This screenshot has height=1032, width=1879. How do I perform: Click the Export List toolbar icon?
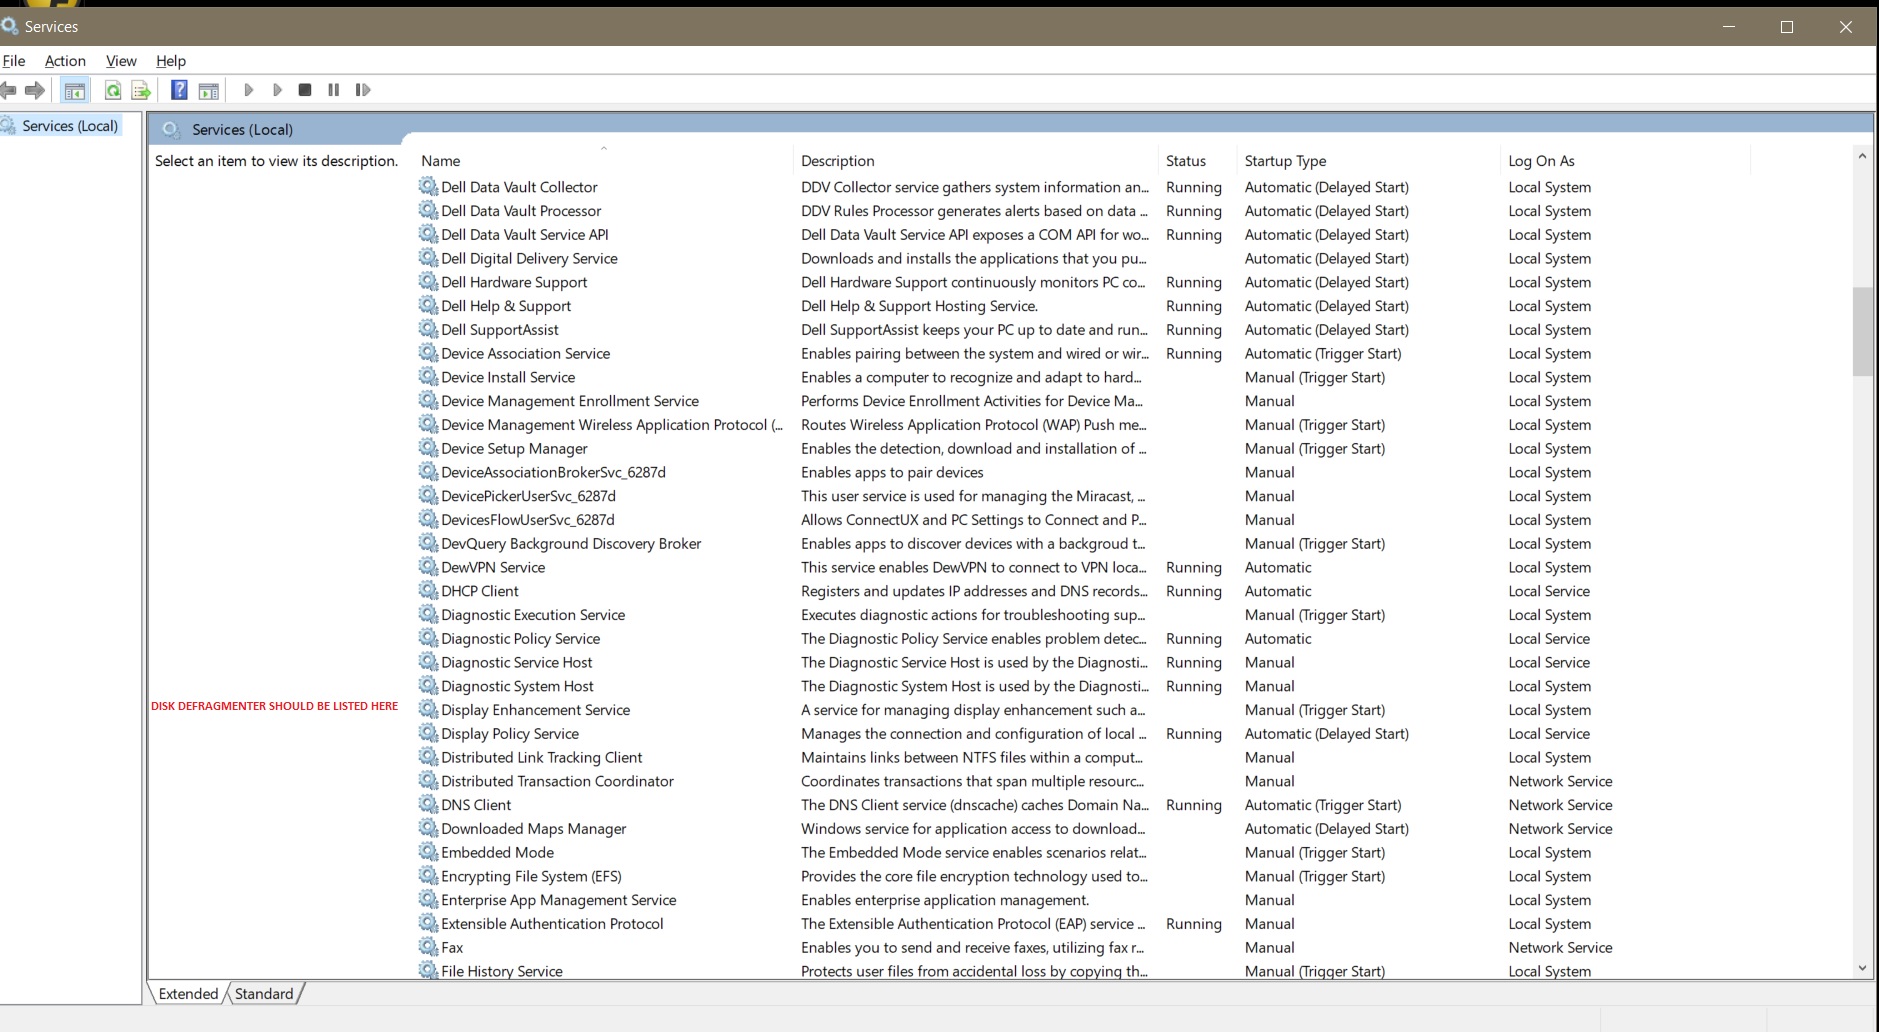tap(141, 91)
